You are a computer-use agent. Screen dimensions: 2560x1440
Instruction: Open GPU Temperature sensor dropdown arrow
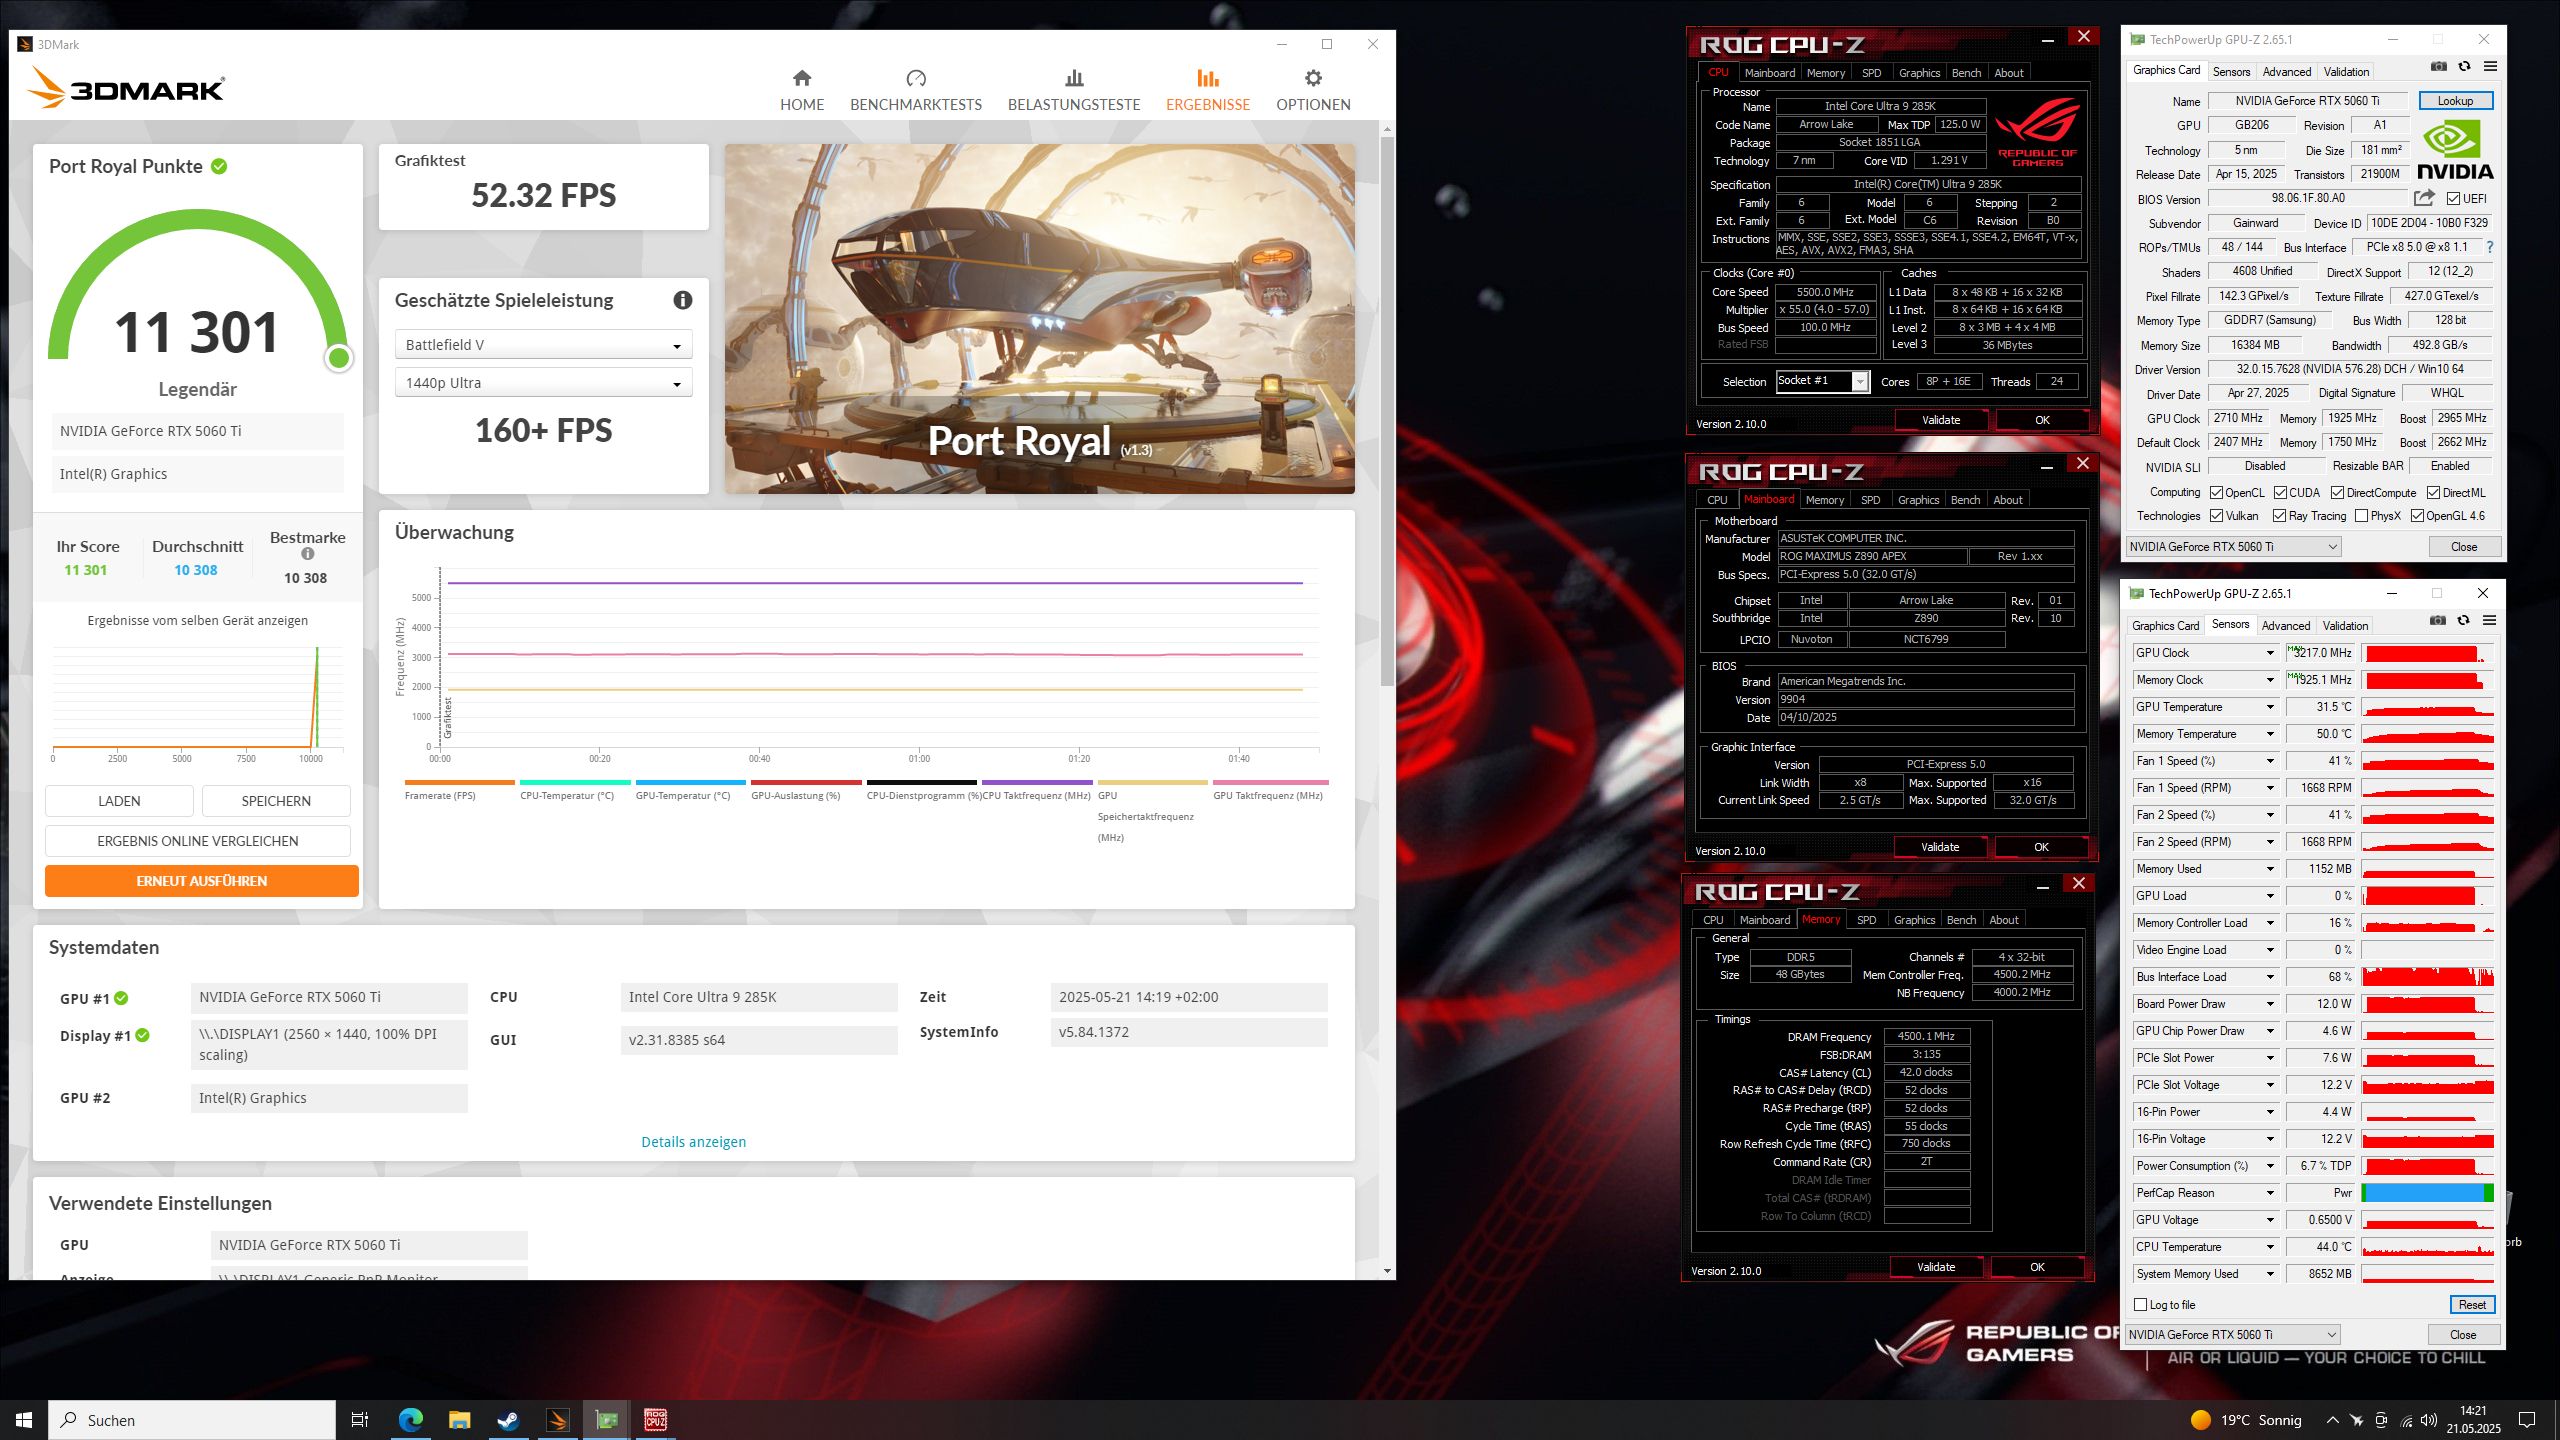(x=2270, y=707)
